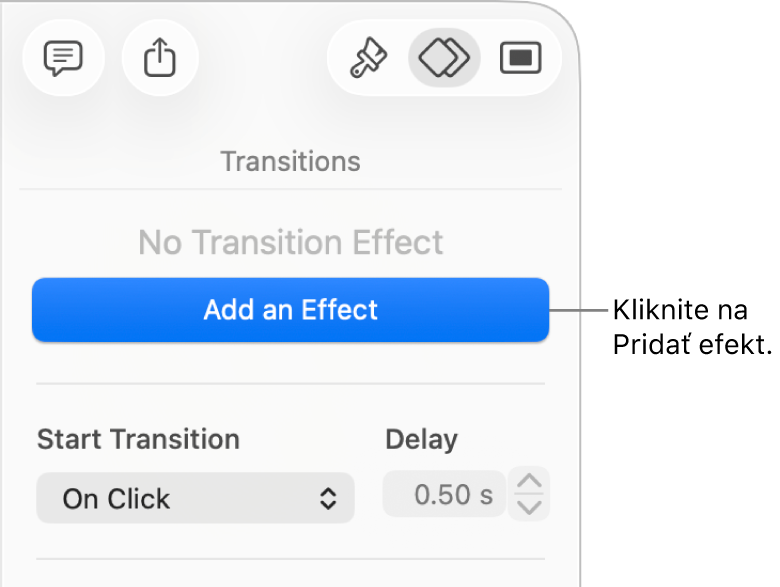Click the Delay label

(x=421, y=439)
